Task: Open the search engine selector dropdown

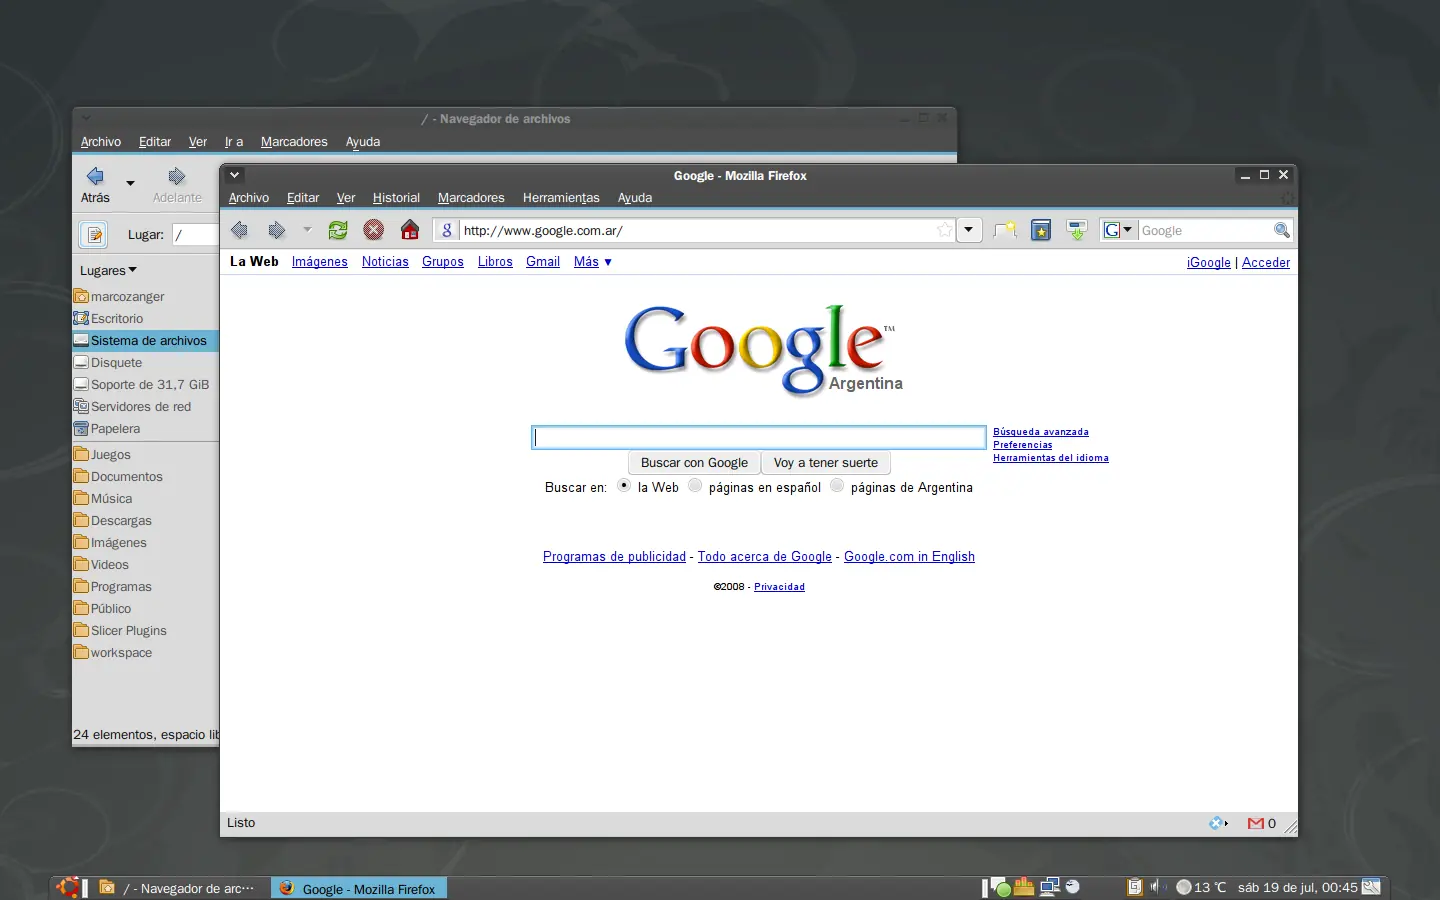Action: coord(1118,230)
